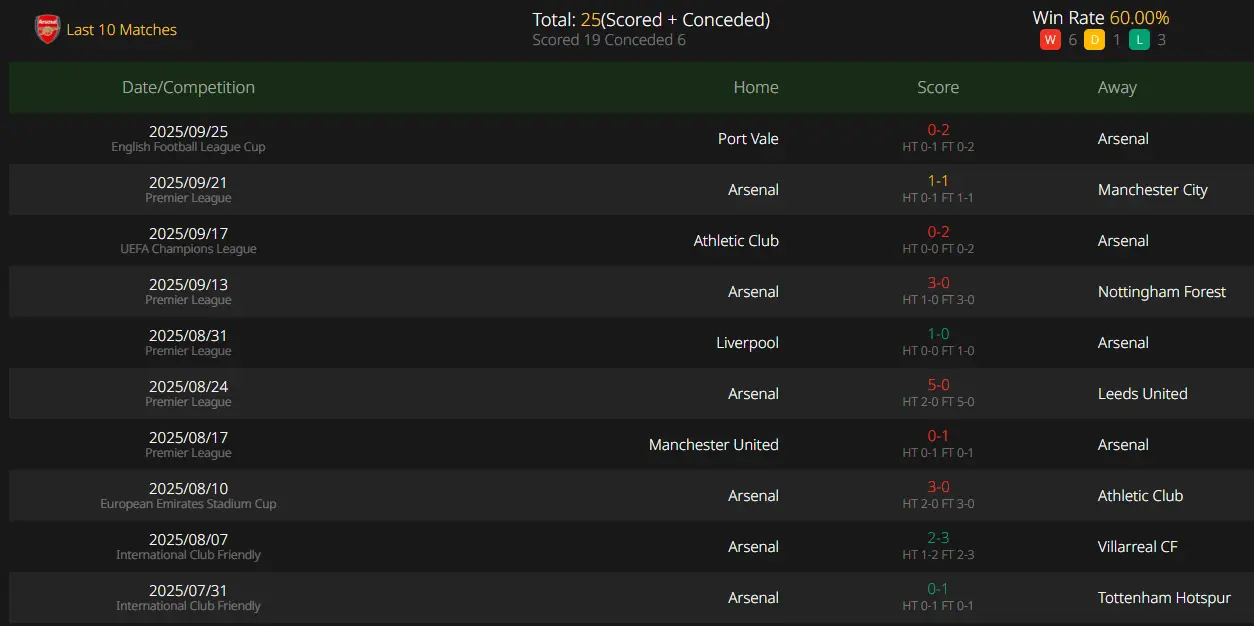The width and height of the screenshot is (1254, 626).
Task: Open Nottingham Forest team page
Action: (1162, 292)
